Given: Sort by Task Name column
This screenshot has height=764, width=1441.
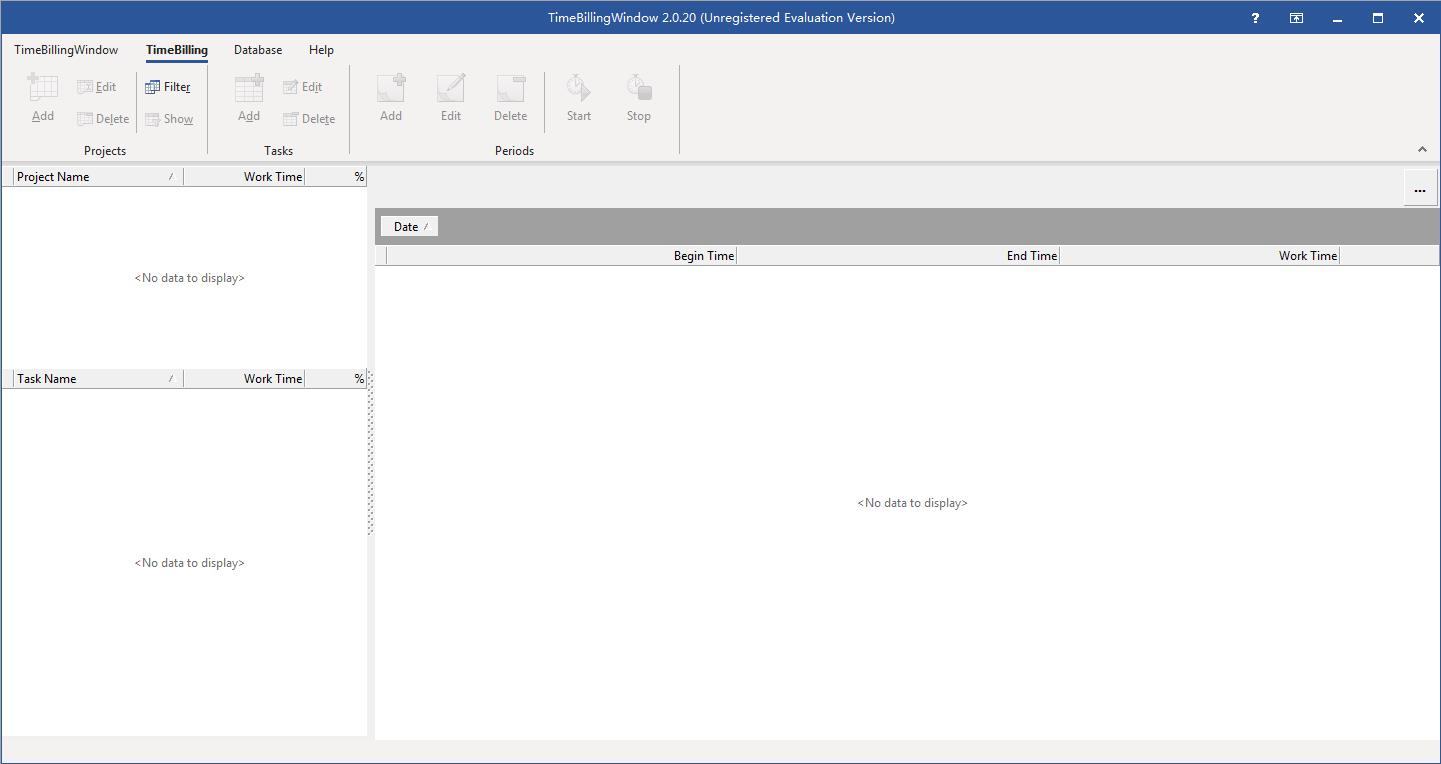Looking at the screenshot, I should click(98, 379).
